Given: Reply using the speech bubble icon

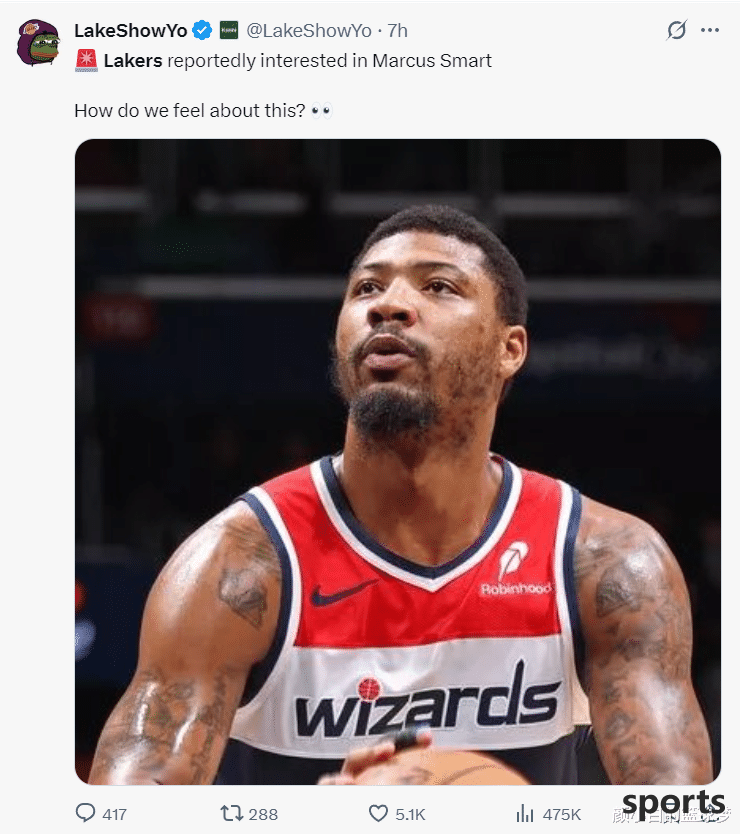Looking at the screenshot, I should [x=85, y=813].
